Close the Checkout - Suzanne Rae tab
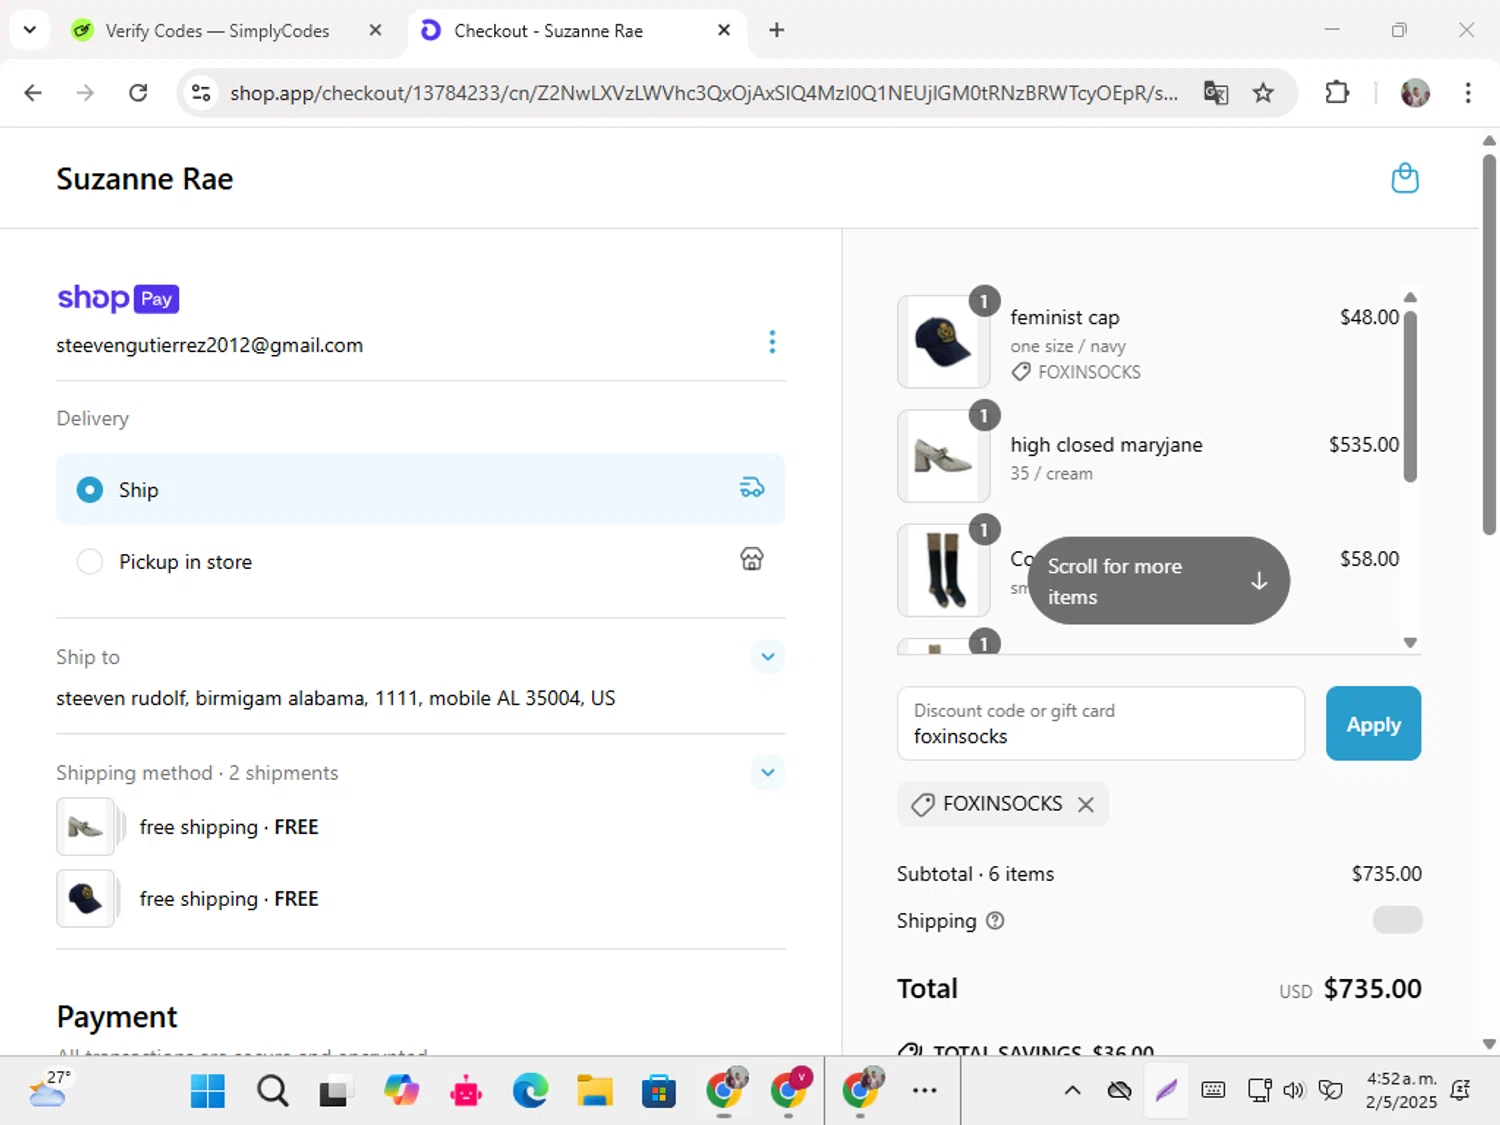The height and width of the screenshot is (1125, 1500). point(724,30)
